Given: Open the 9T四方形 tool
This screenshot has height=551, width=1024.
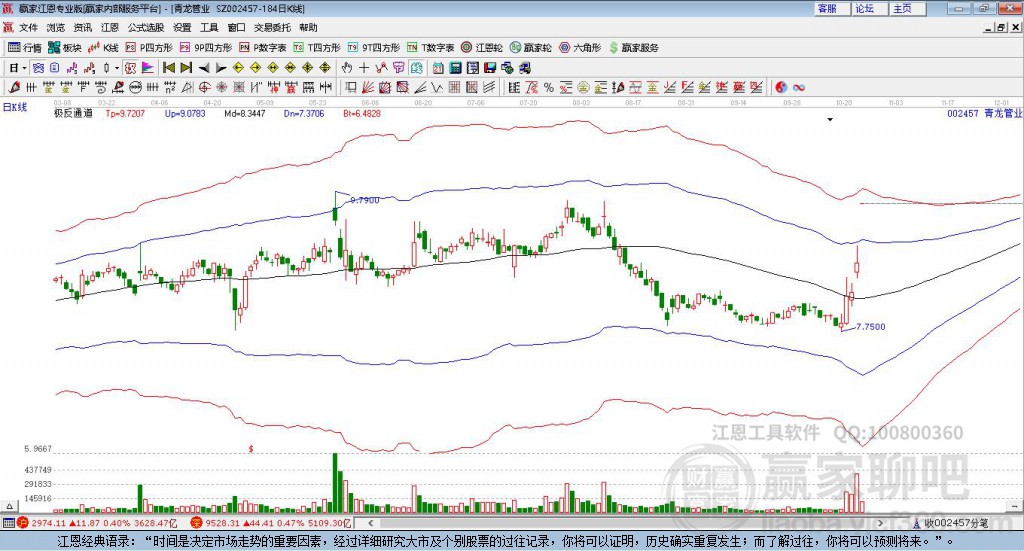Looking at the screenshot, I should pyautogui.click(x=374, y=48).
